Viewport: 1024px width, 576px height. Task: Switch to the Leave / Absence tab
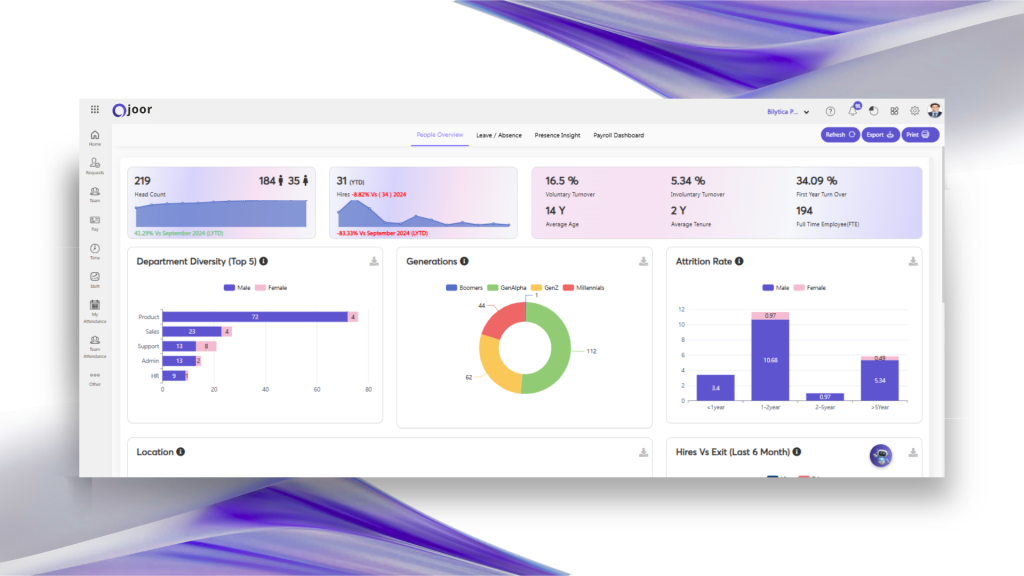(x=498, y=135)
